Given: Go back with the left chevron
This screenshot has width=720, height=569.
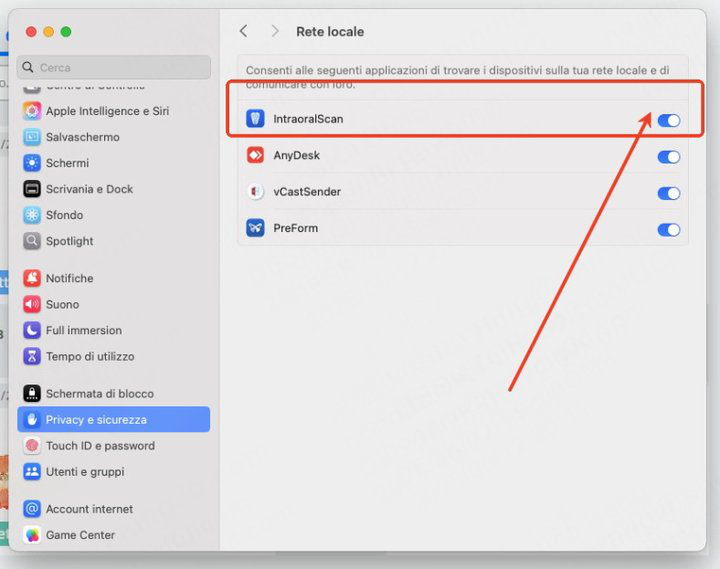Looking at the screenshot, I should (244, 31).
